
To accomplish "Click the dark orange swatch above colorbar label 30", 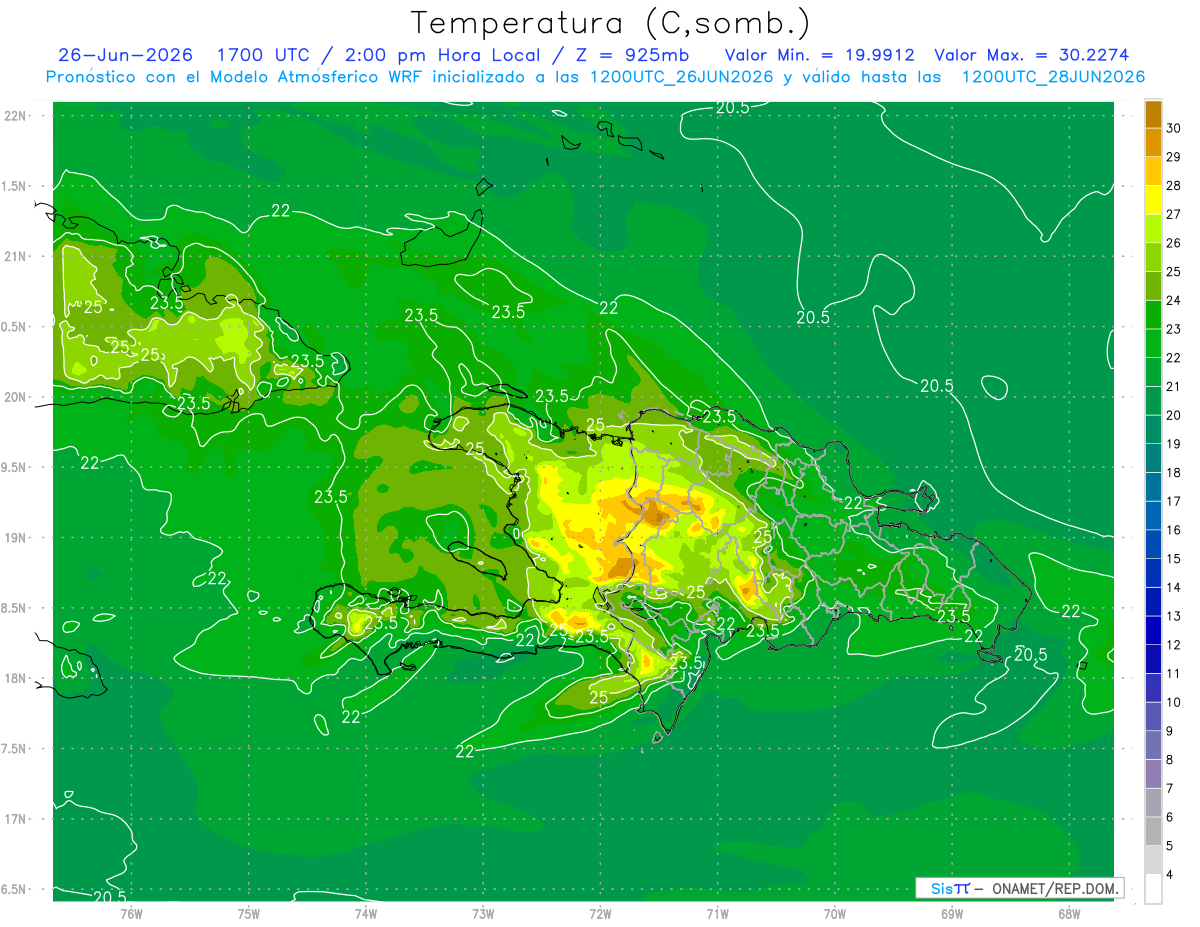I will click(x=1153, y=115).
